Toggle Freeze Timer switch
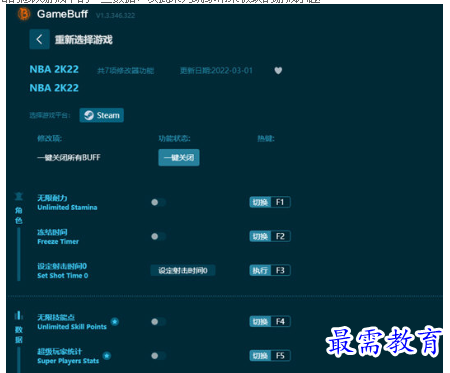Screen dimensions: 450x373 (x=158, y=236)
